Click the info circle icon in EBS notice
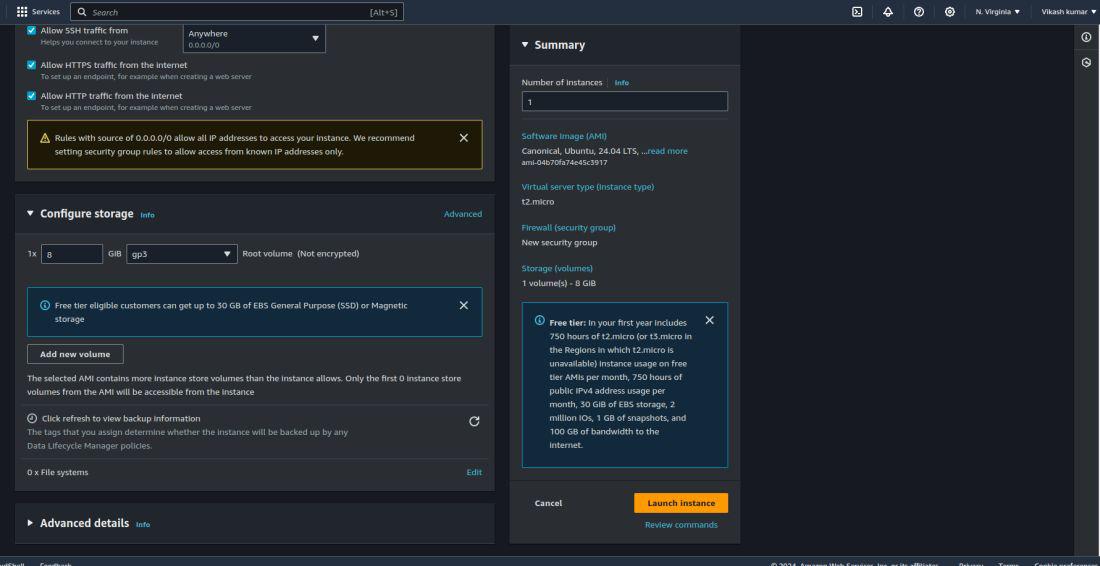Viewport: 1100px width, 566px height. pos(45,305)
